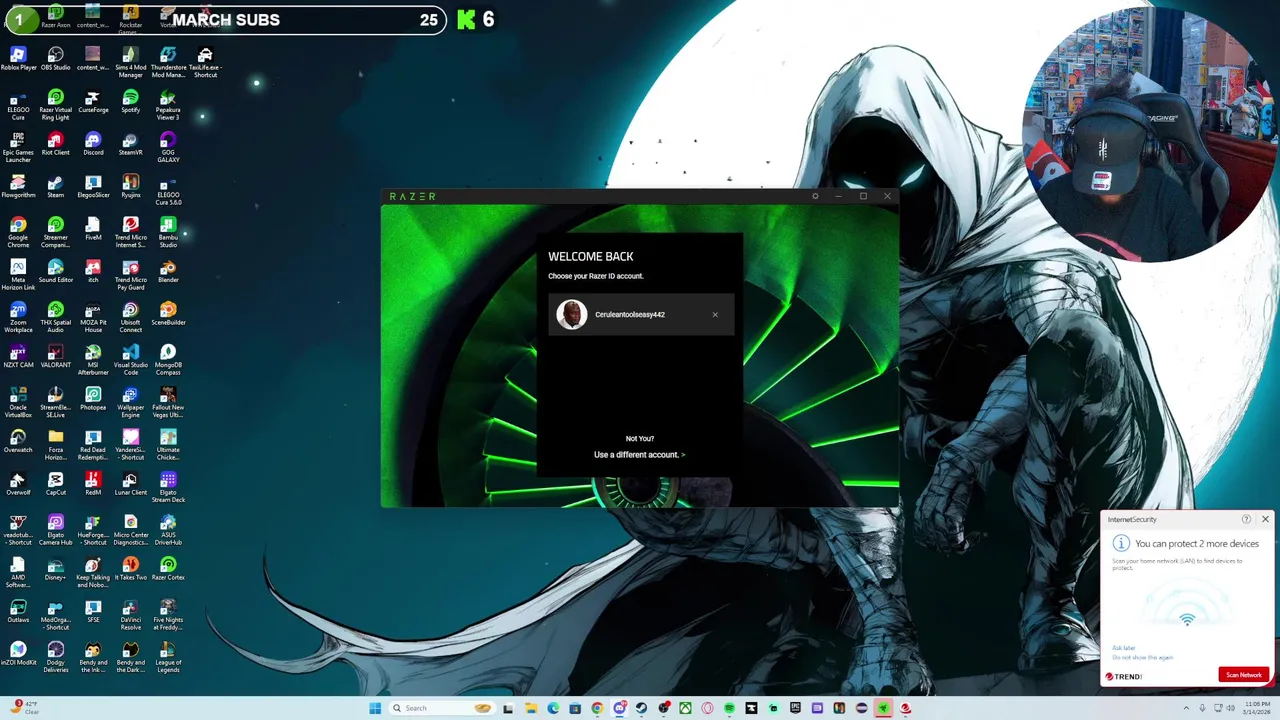The height and width of the screenshot is (720, 1280).
Task: Select Oracle VirtualBox desktop icon
Action: 18,403
